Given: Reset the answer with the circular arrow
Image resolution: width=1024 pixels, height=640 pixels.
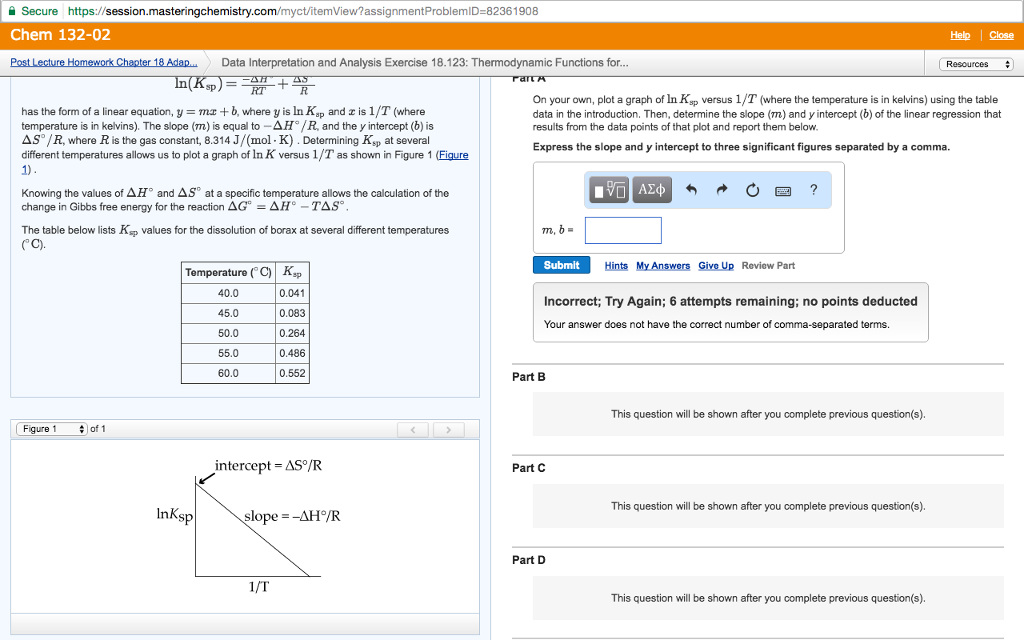Looking at the screenshot, I should [x=752, y=190].
